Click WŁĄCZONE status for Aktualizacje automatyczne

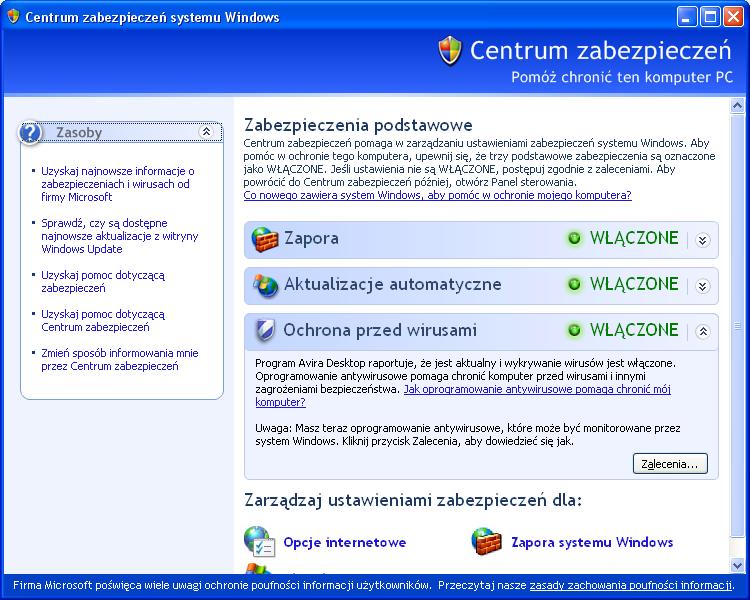pyautogui.click(x=634, y=284)
